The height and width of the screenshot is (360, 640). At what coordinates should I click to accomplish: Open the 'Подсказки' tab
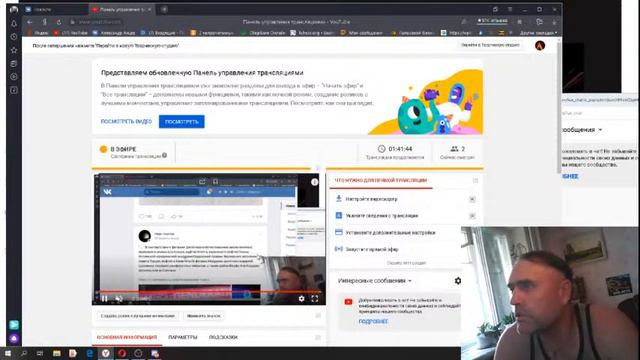(223, 338)
